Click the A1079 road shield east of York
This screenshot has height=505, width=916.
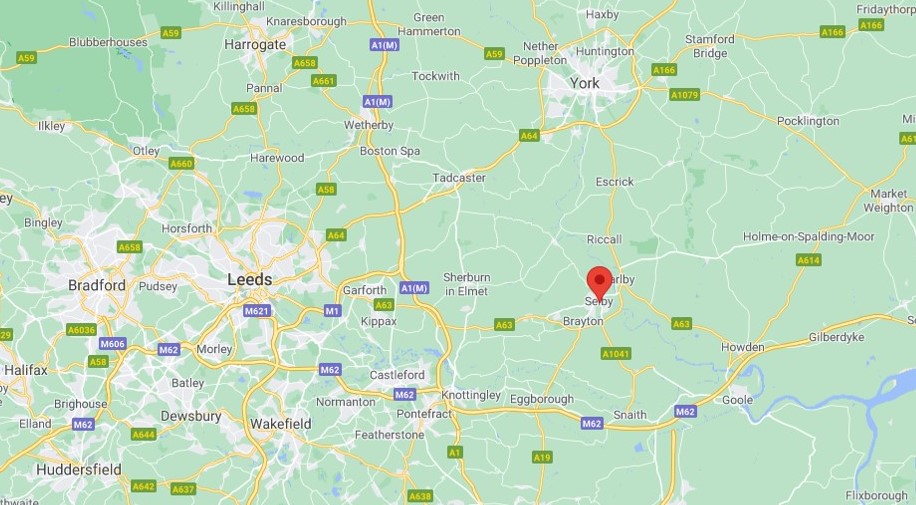[x=684, y=95]
